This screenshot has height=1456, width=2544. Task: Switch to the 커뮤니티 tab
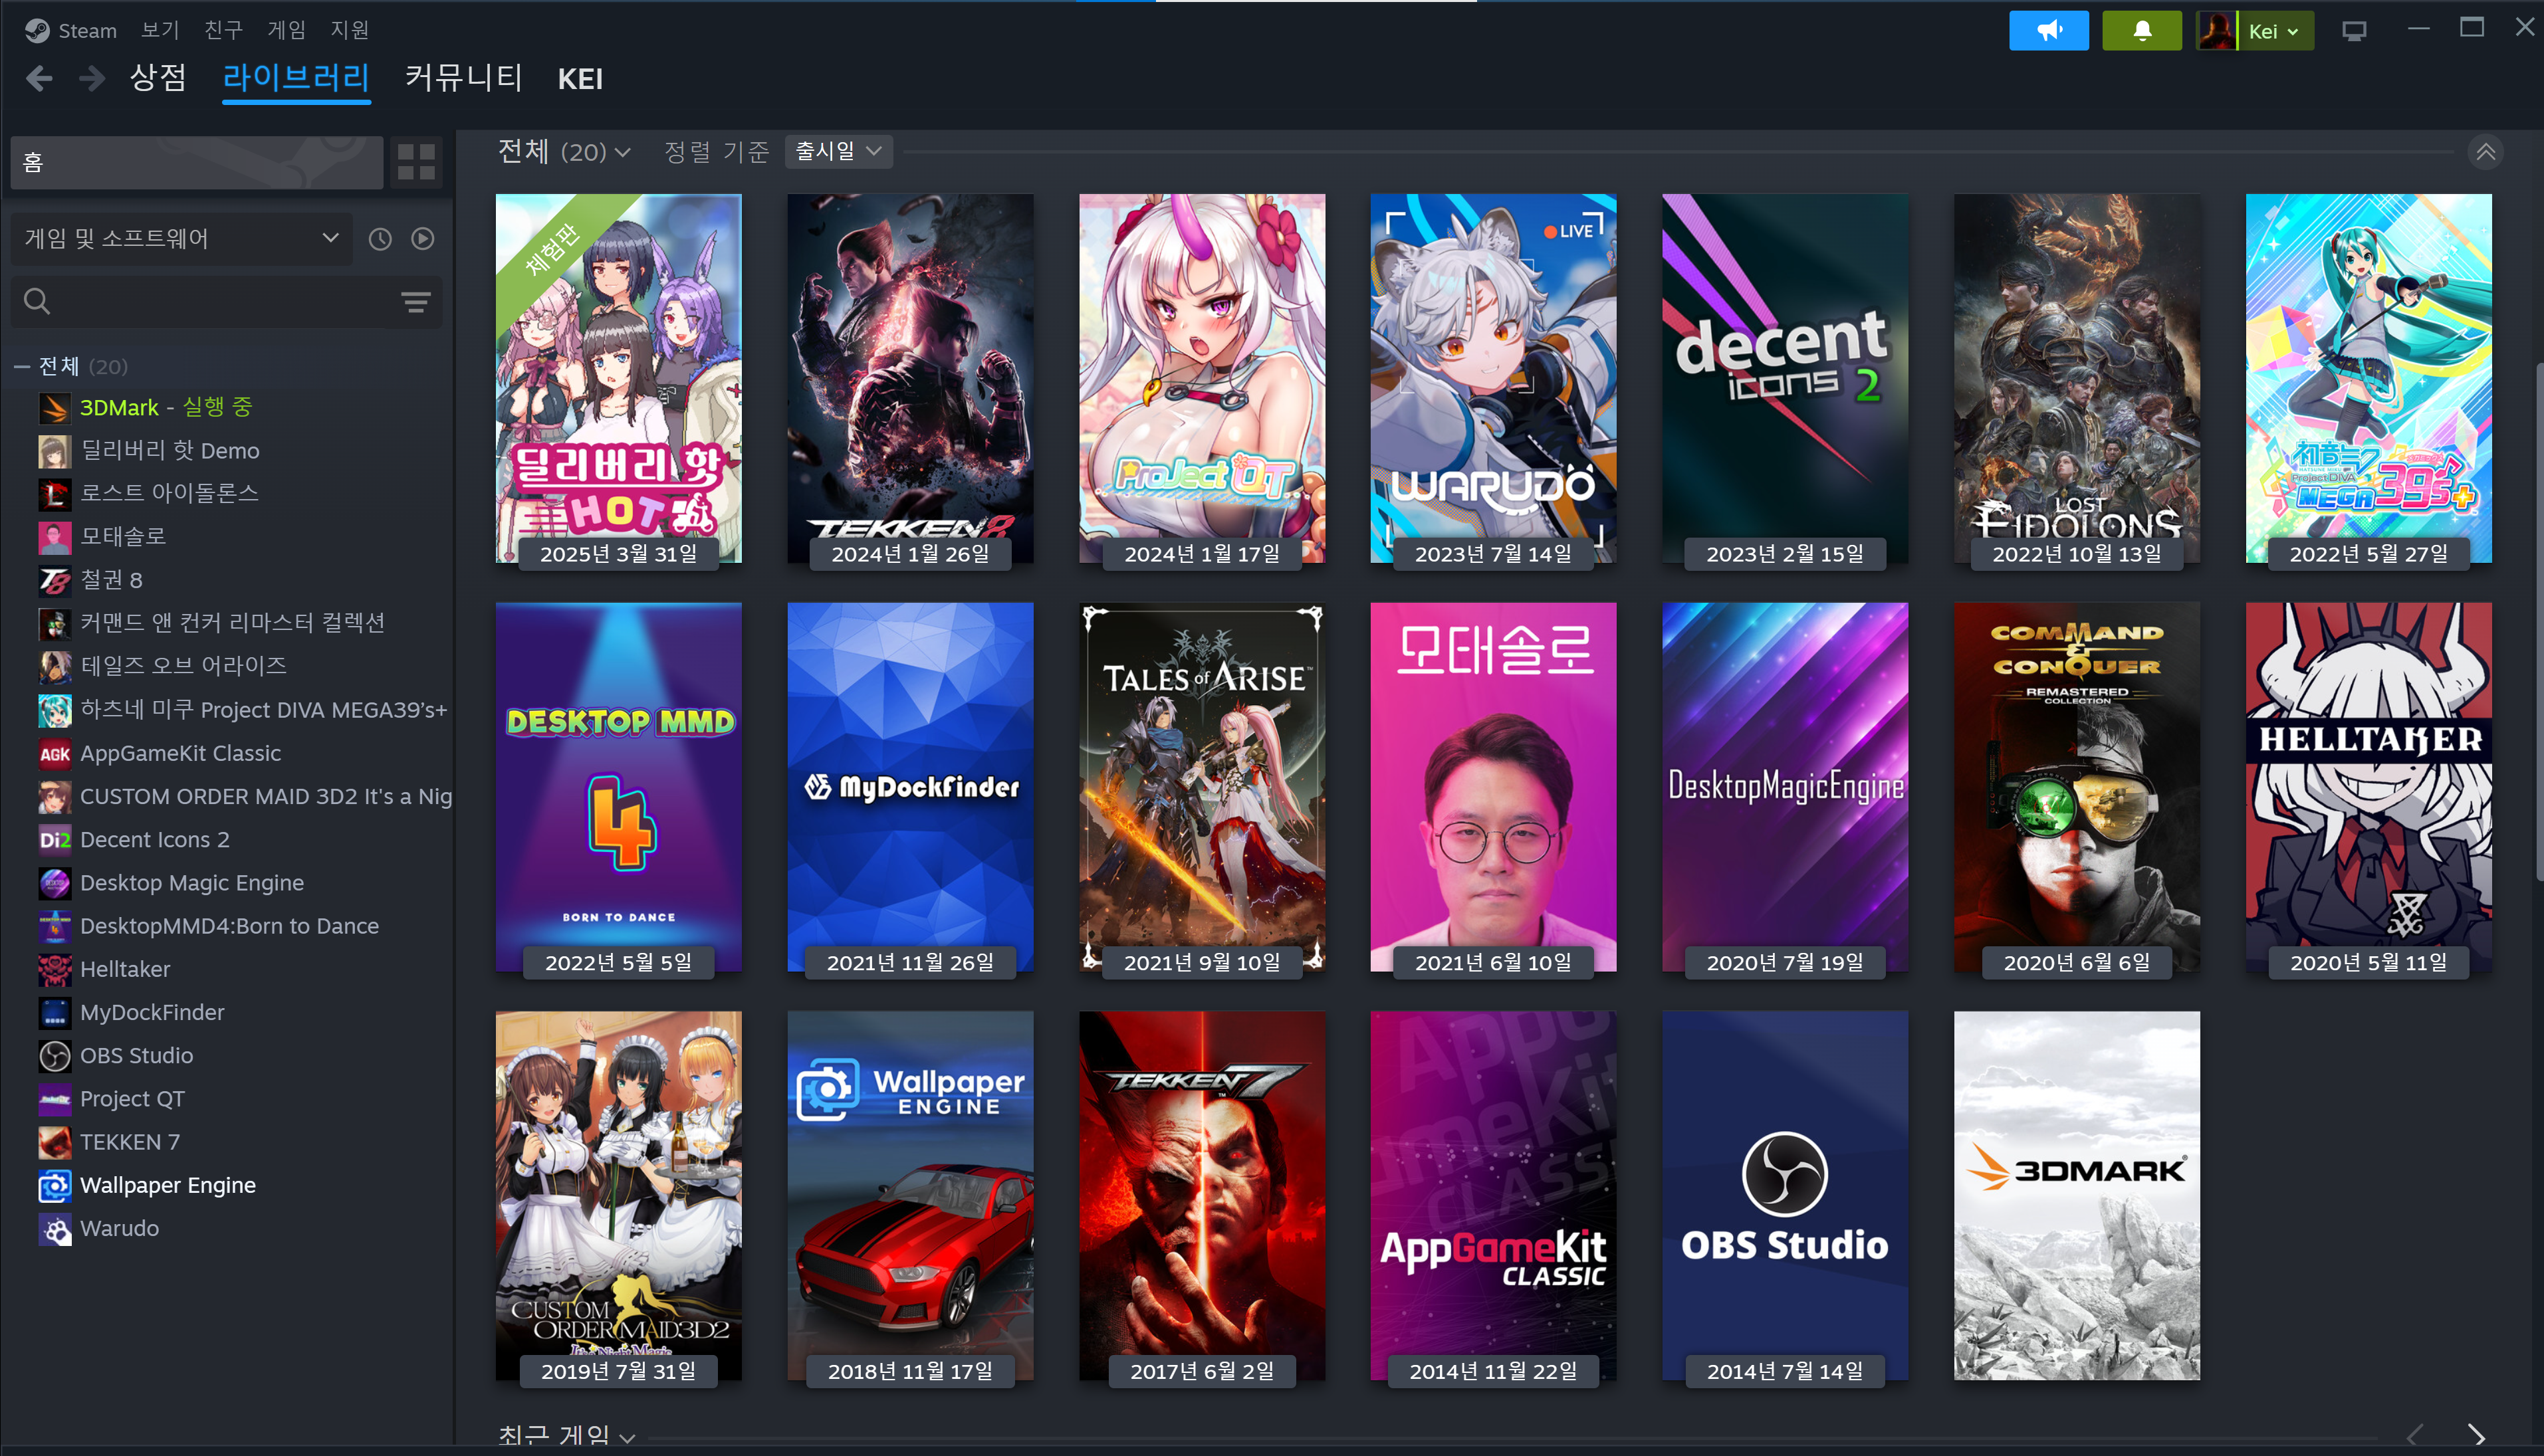click(x=463, y=78)
